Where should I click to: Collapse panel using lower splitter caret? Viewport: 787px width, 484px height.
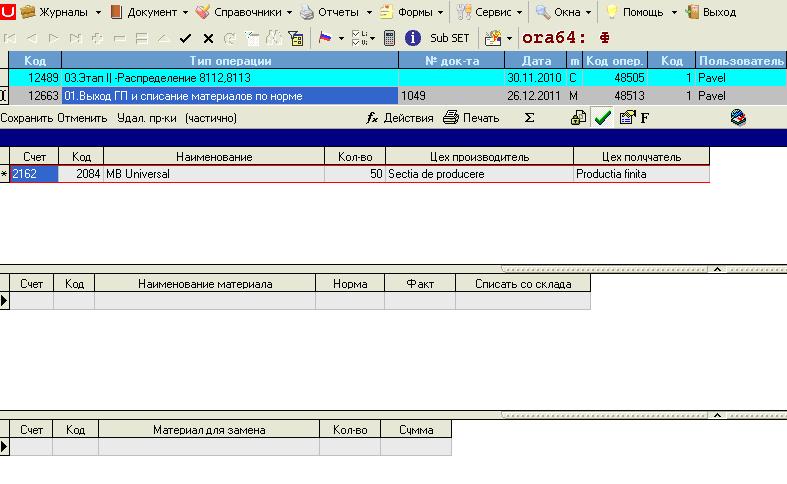(717, 415)
